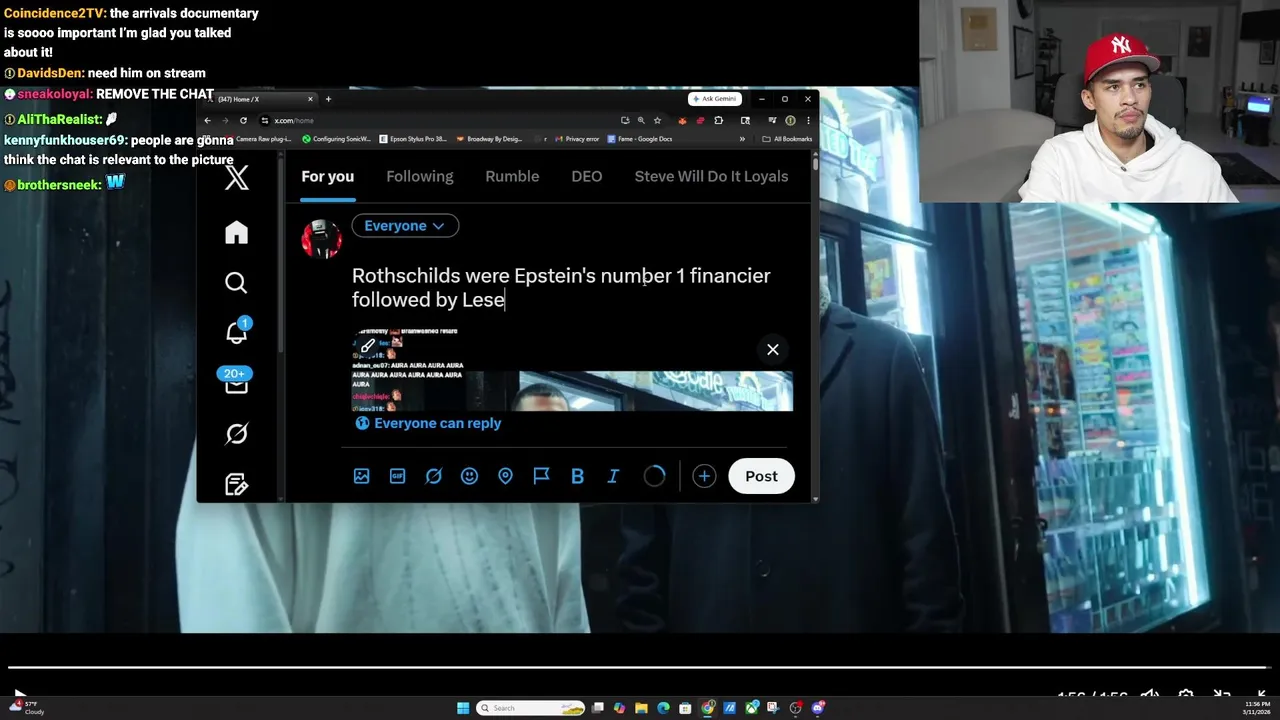Open Camera Raw plug-in bookmark
1280x720 pixels.
coord(259,139)
